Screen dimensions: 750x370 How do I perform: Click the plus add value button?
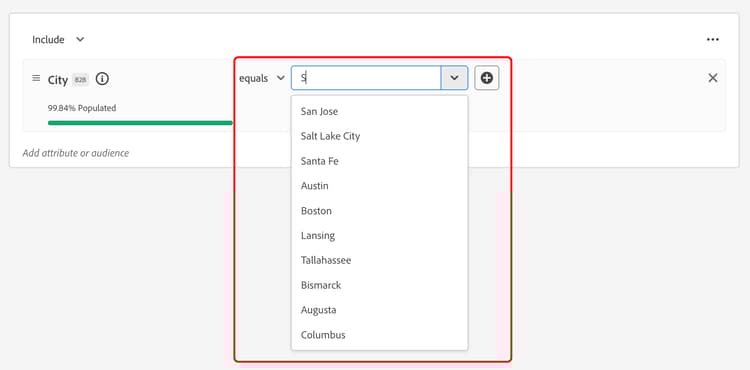pos(486,78)
